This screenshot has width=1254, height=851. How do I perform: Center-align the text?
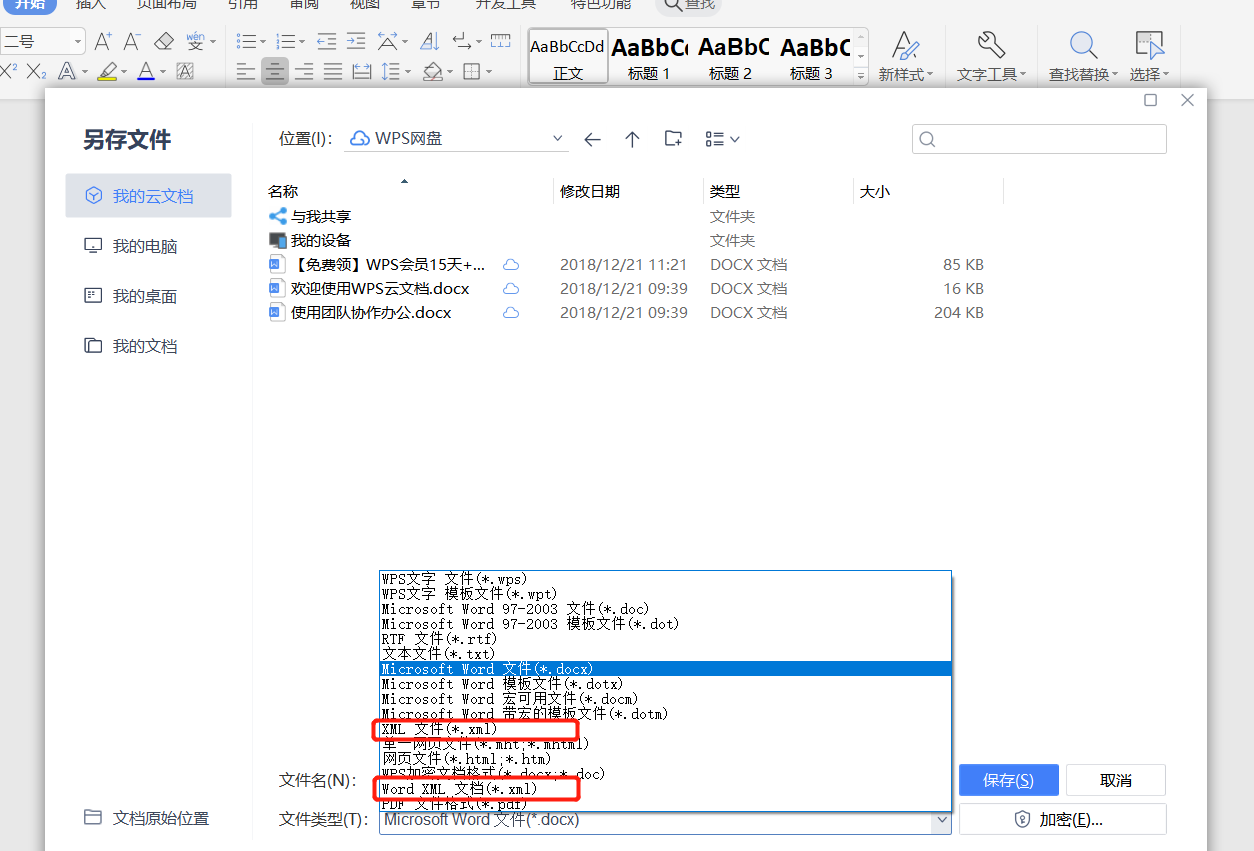click(275, 71)
